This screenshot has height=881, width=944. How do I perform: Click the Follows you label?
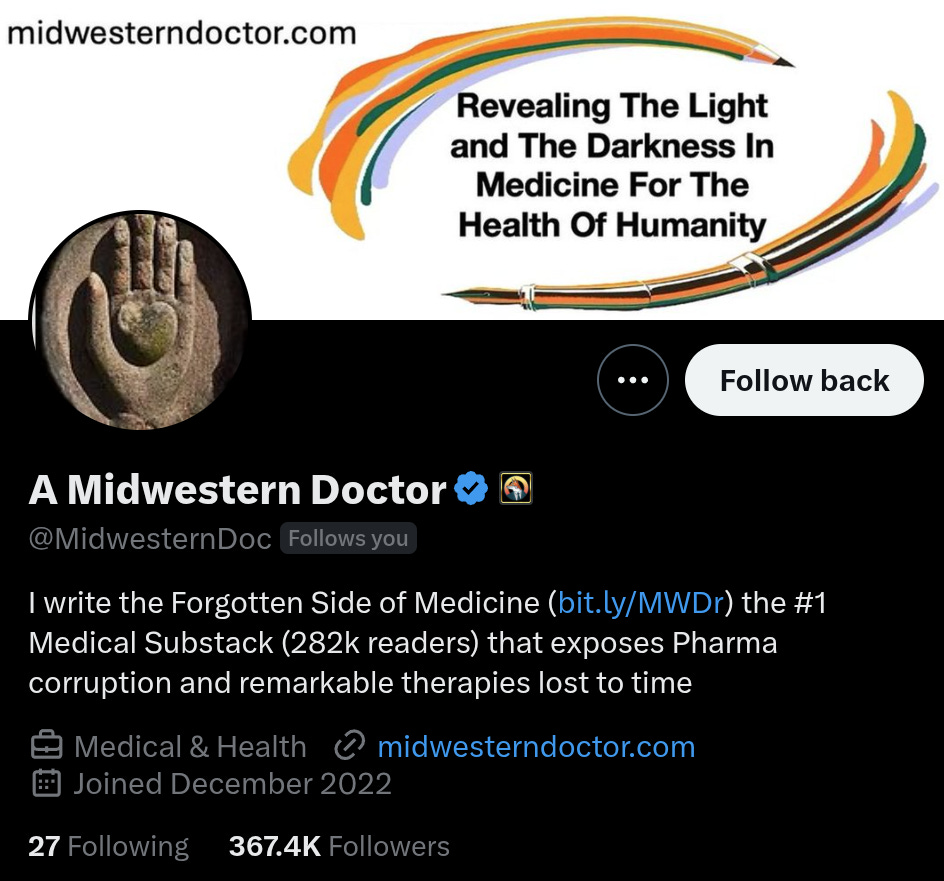pos(348,538)
